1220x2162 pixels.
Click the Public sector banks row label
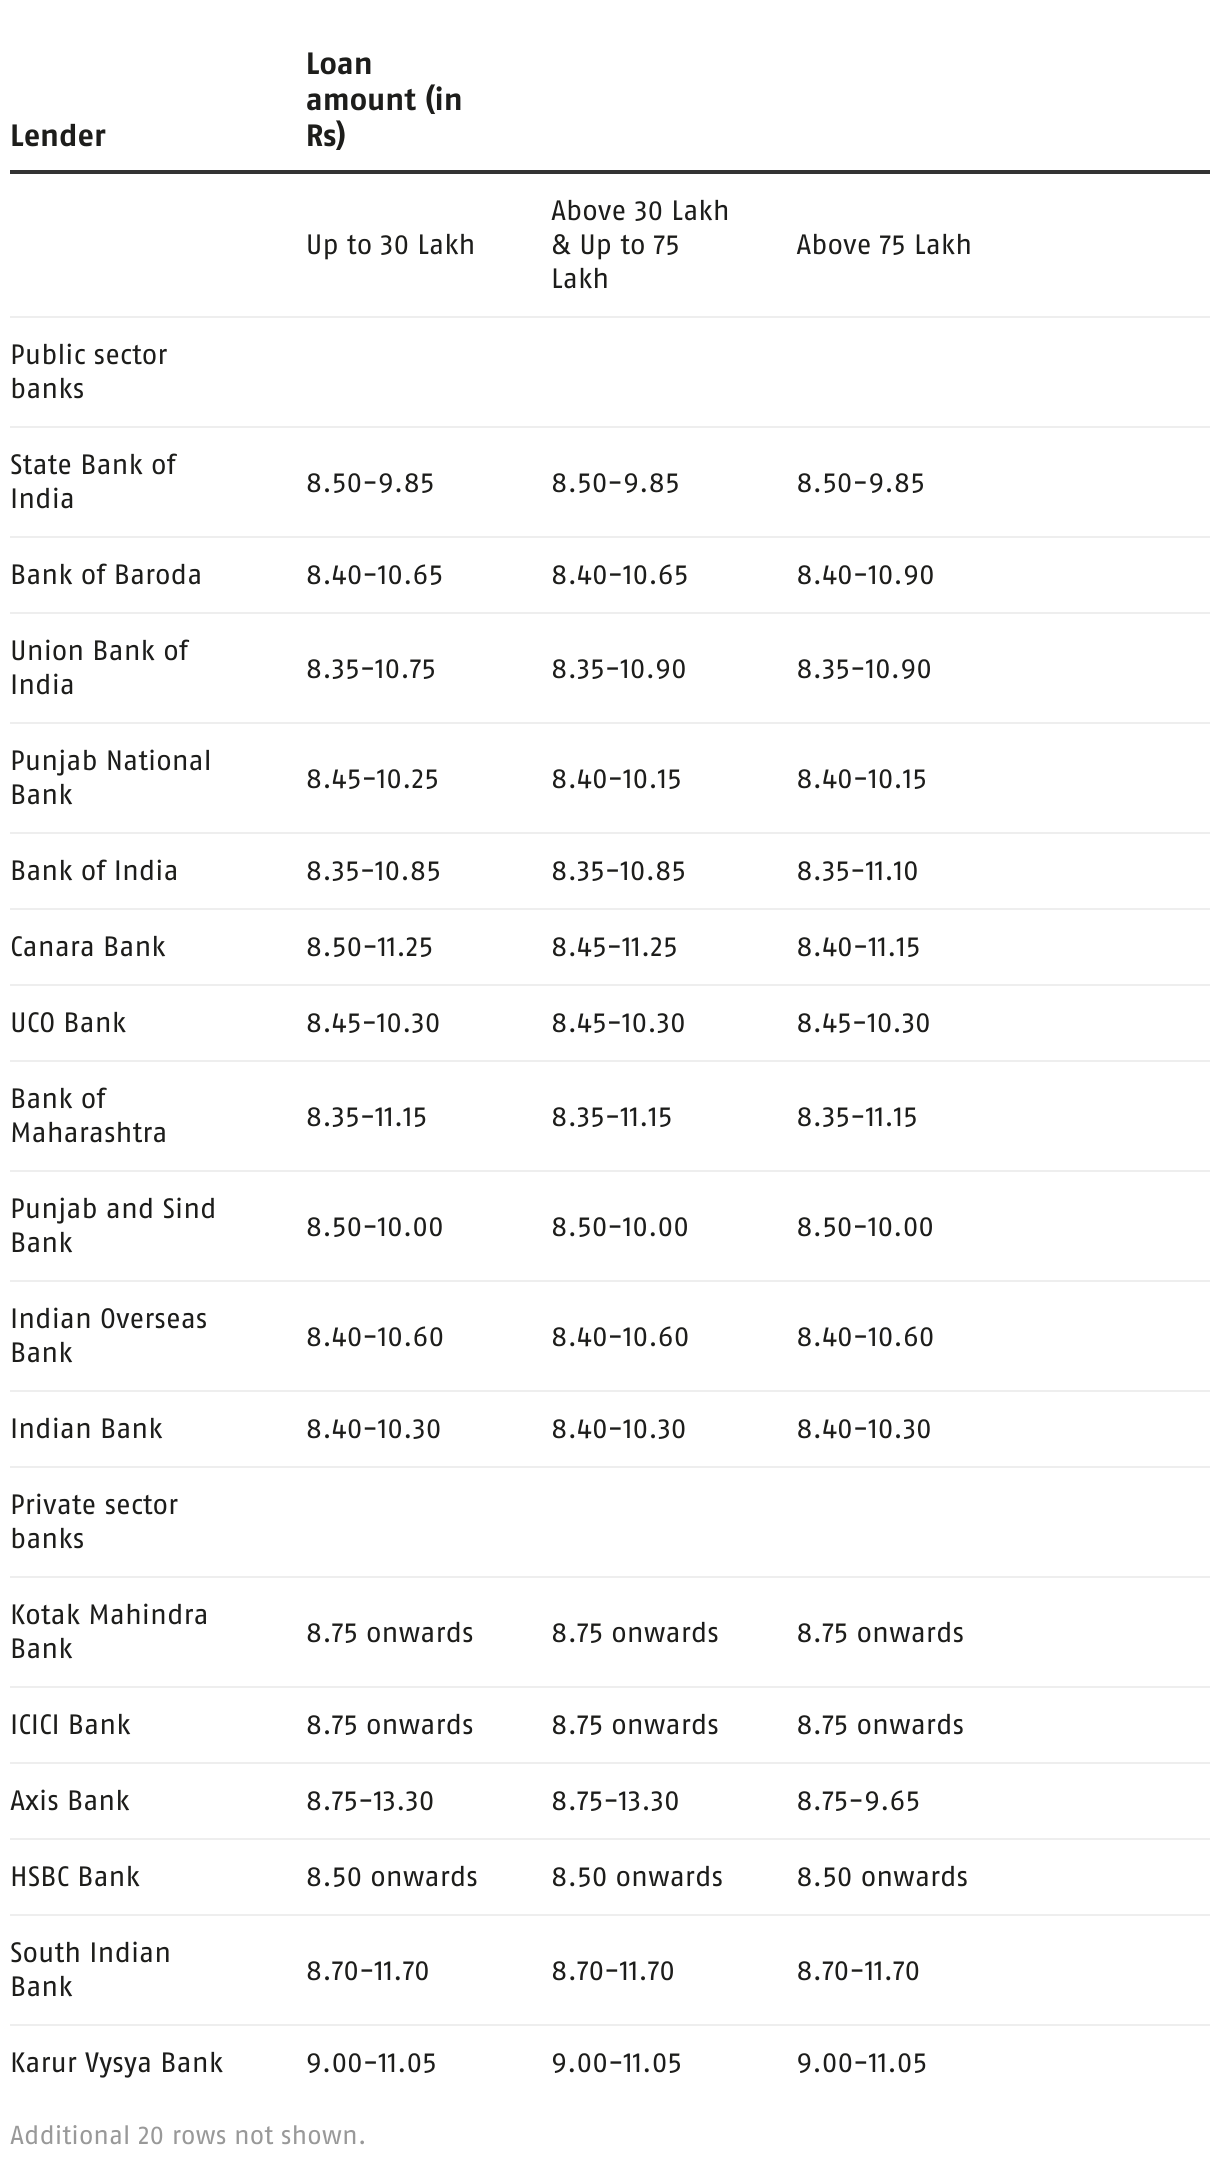click(x=89, y=372)
